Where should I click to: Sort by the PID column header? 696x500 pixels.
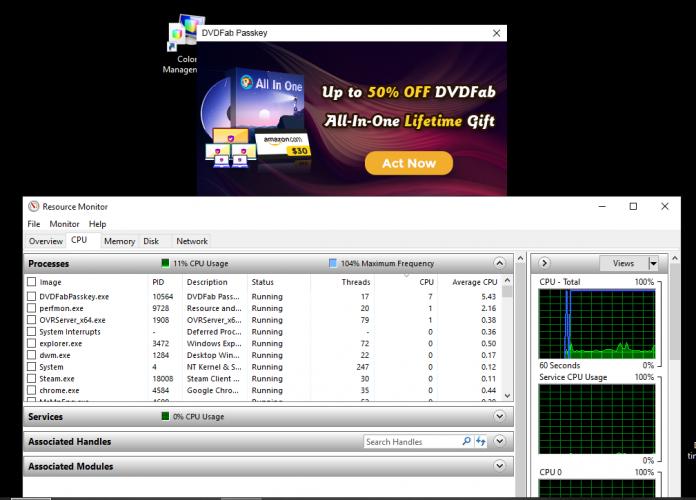(158, 282)
